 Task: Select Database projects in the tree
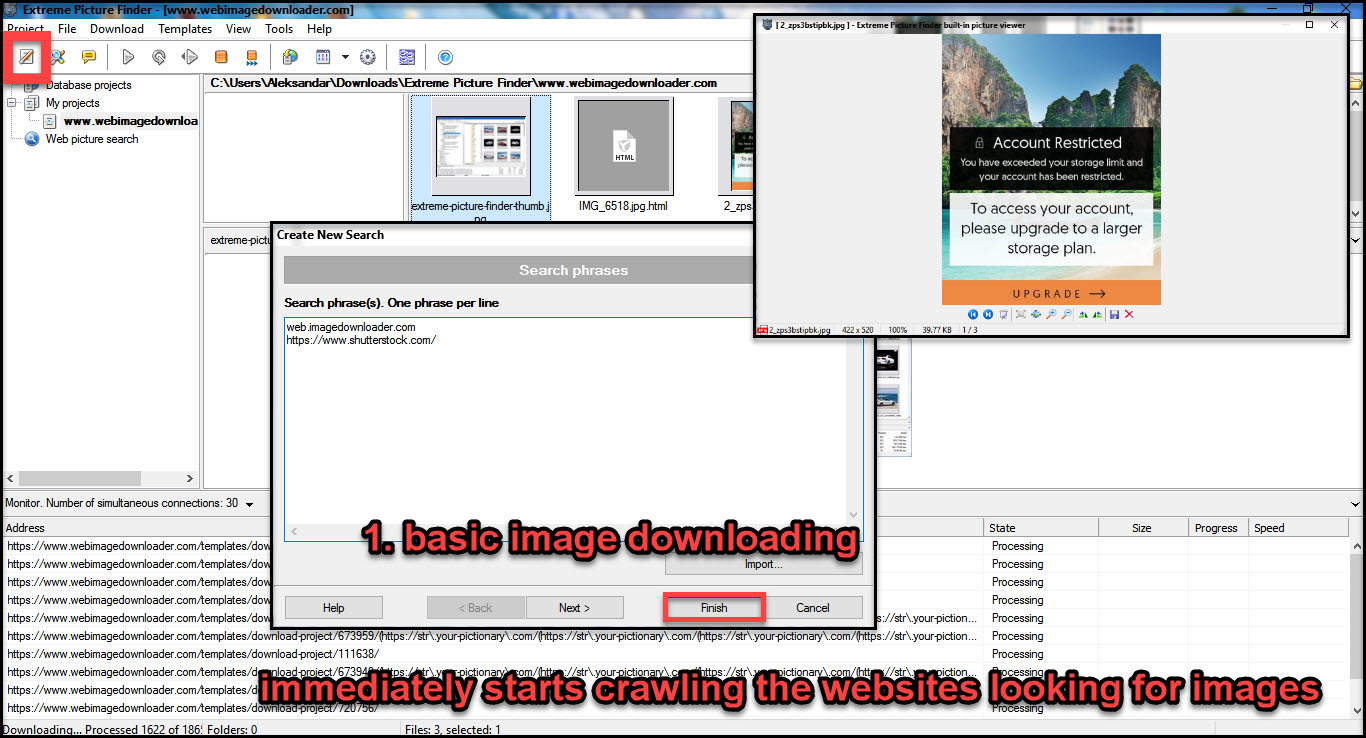[x=88, y=85]
